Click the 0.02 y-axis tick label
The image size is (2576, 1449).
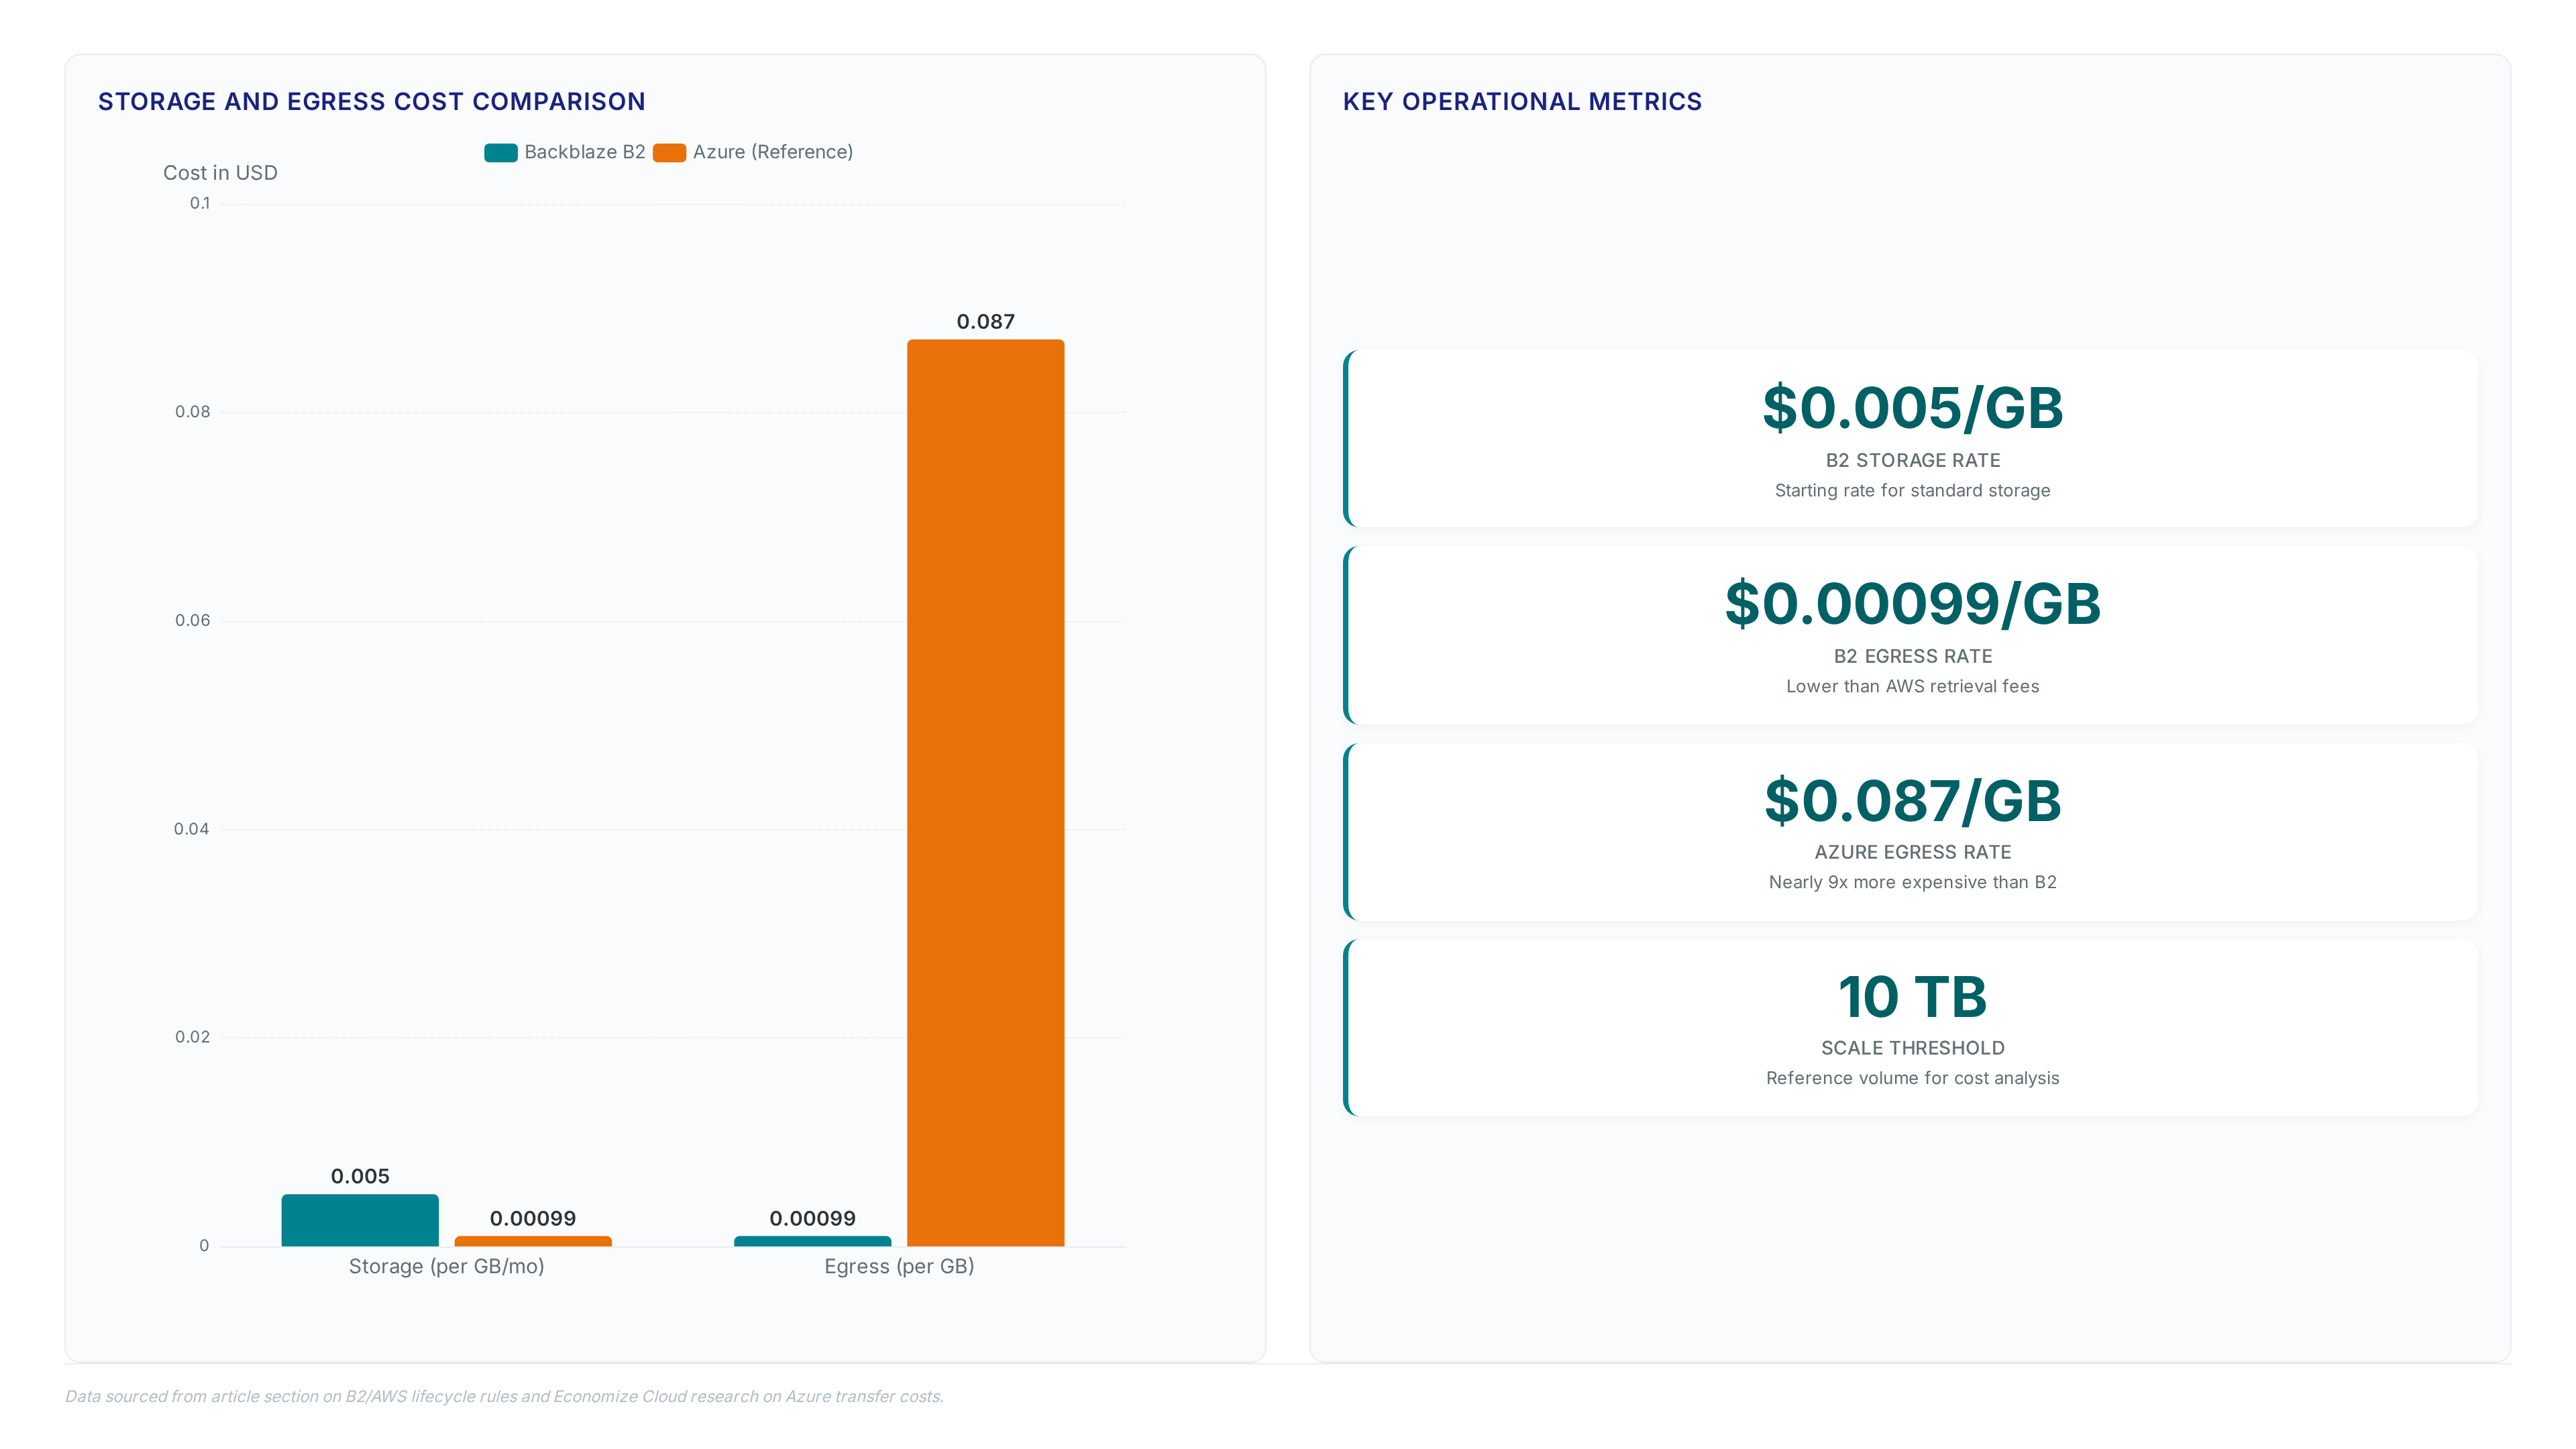coord(193,1037)
